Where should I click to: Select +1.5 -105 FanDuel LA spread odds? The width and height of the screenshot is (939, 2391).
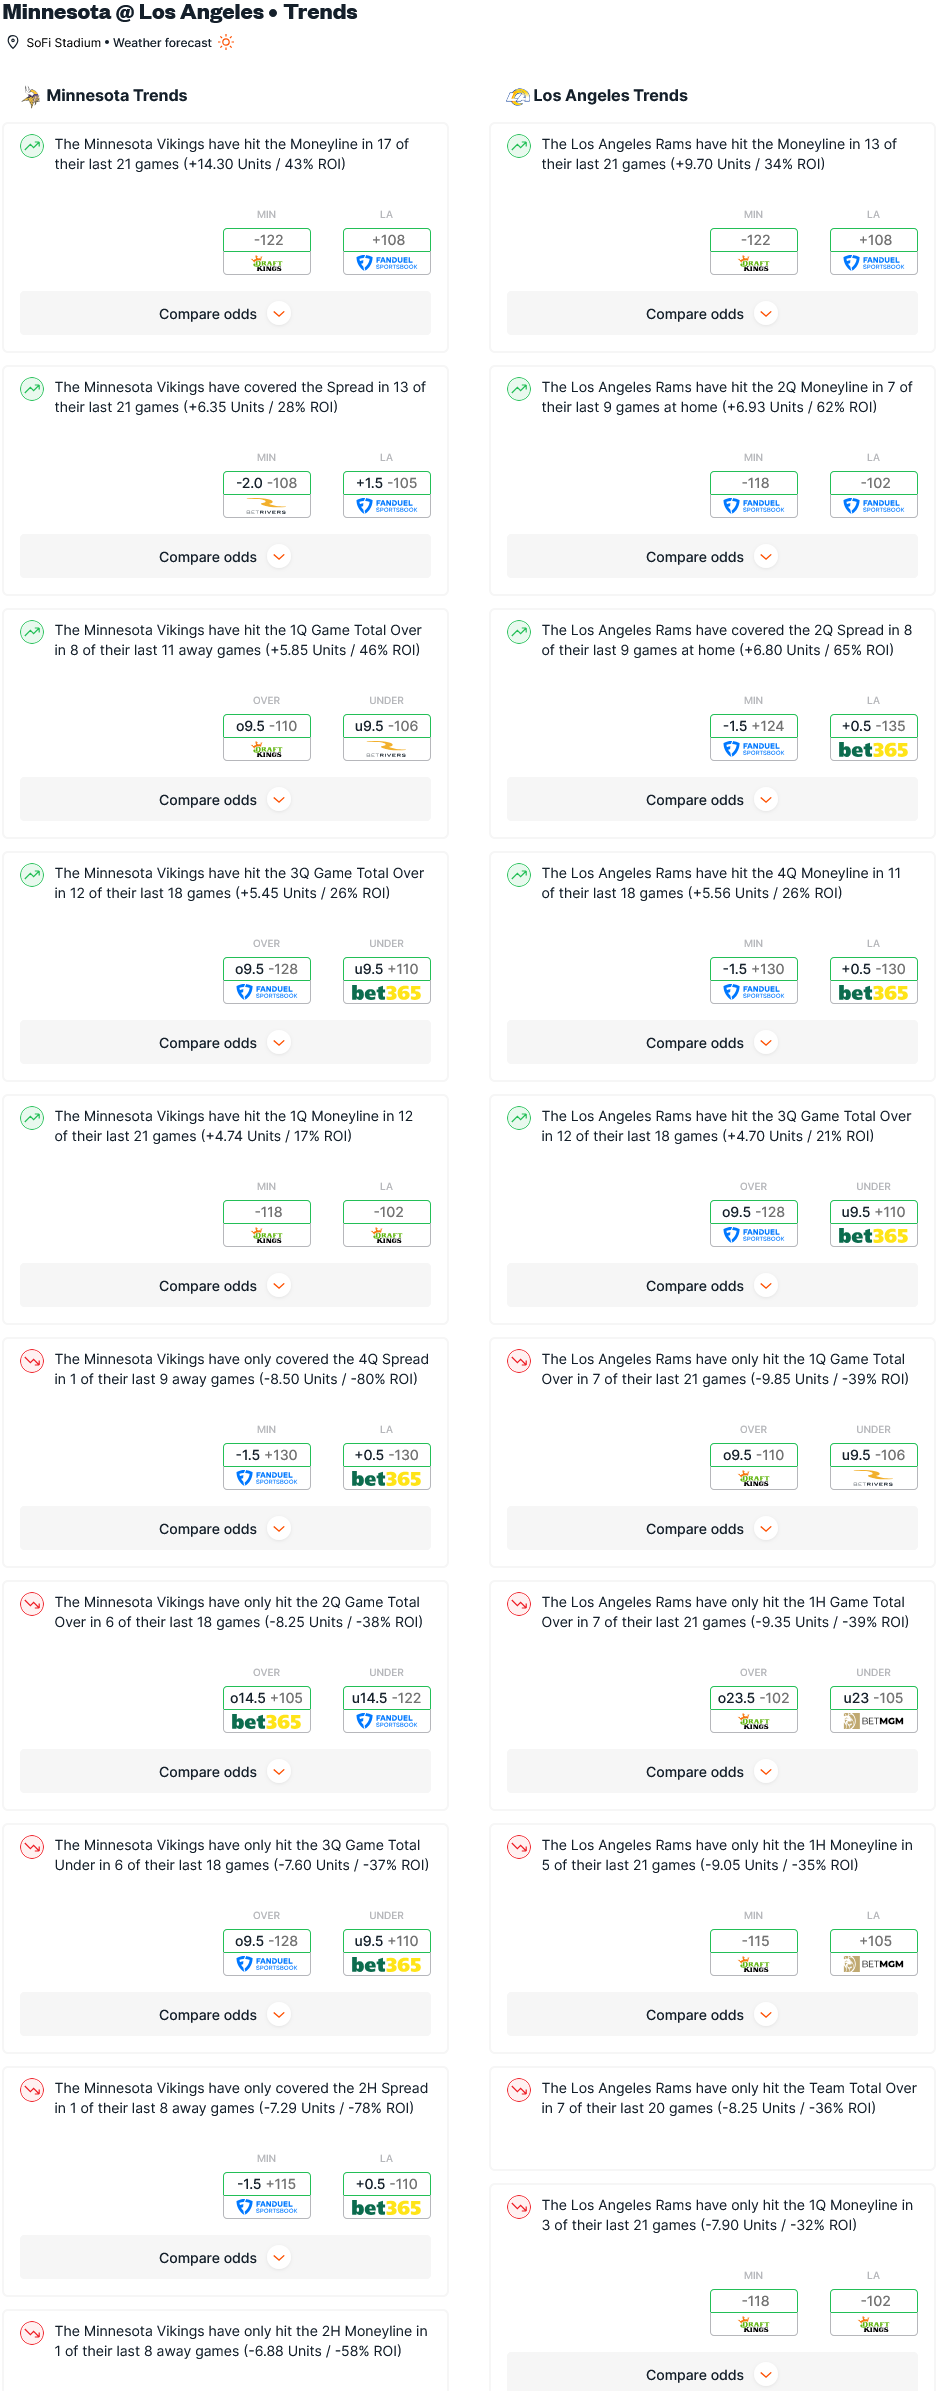tap(387, 494)
